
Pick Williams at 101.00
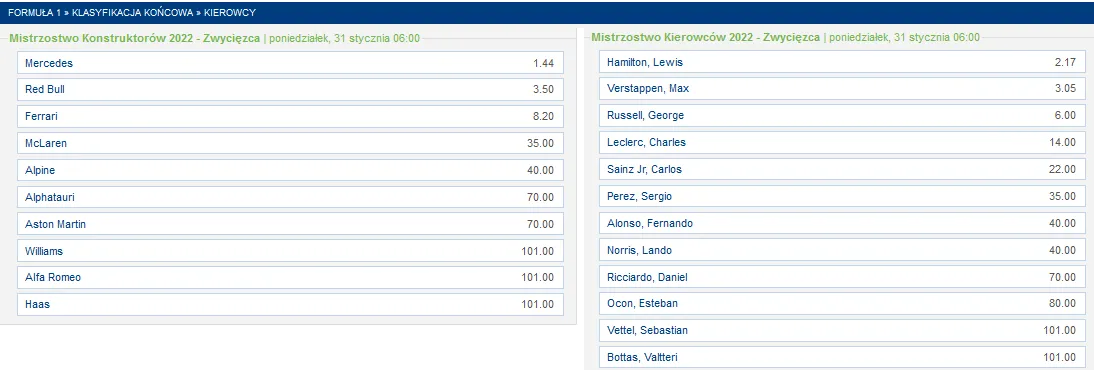tap(290, 251)
